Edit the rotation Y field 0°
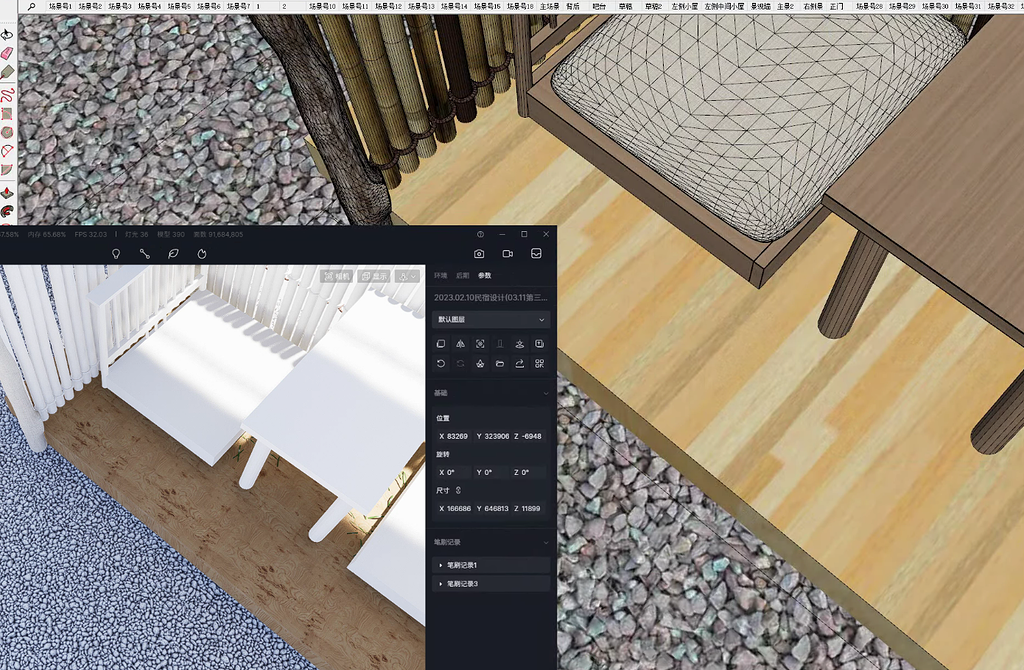The width and height of the screenshot is (1024, 670). tap(491, 472)
